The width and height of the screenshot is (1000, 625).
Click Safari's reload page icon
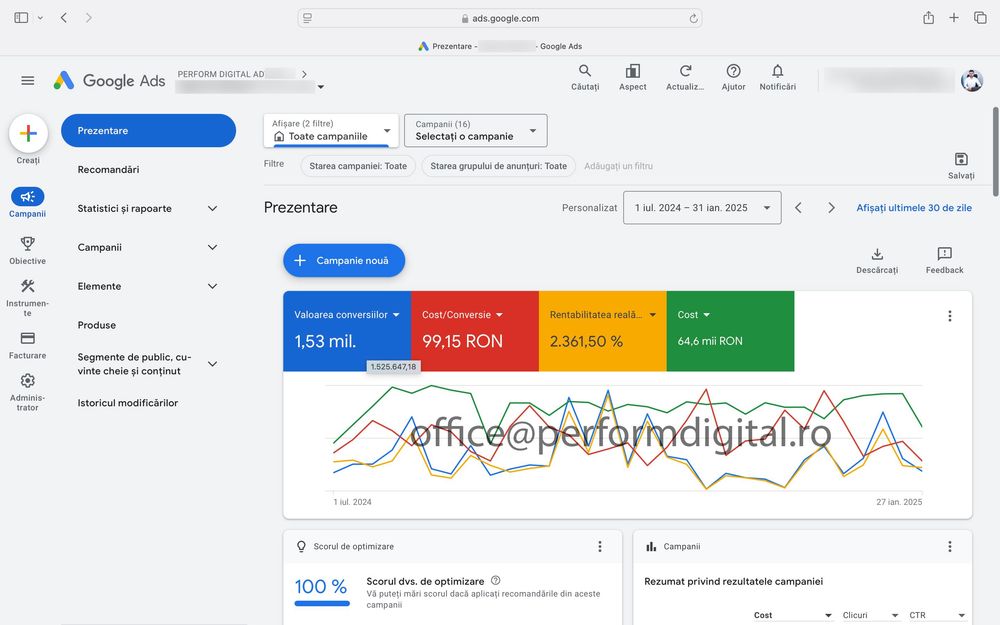pyautogui.click(x=693, y=18)
